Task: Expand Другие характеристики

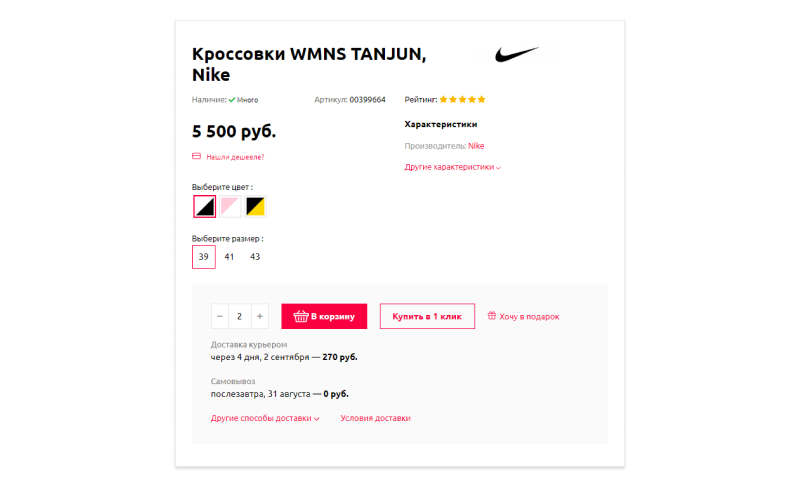Action: click(453, 167)
